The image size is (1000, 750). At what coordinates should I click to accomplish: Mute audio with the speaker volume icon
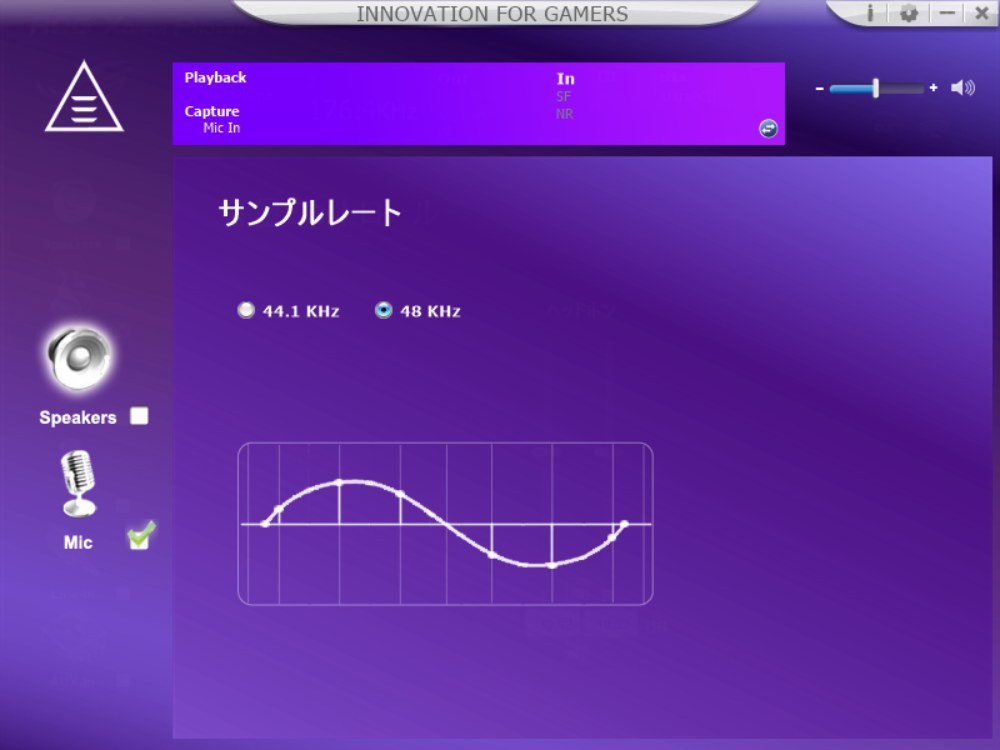click(962, 88)
